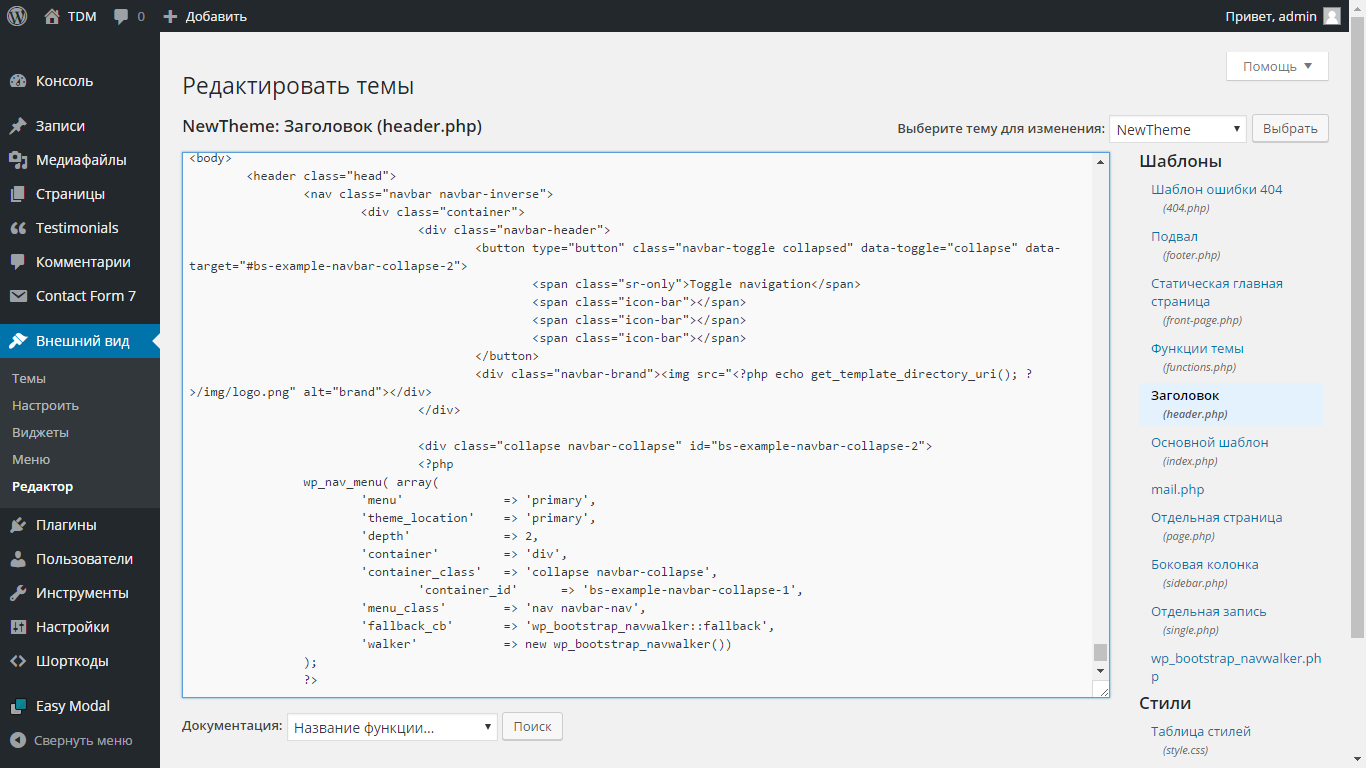
Task: Open the Записи menu
Action: (80, 126)
